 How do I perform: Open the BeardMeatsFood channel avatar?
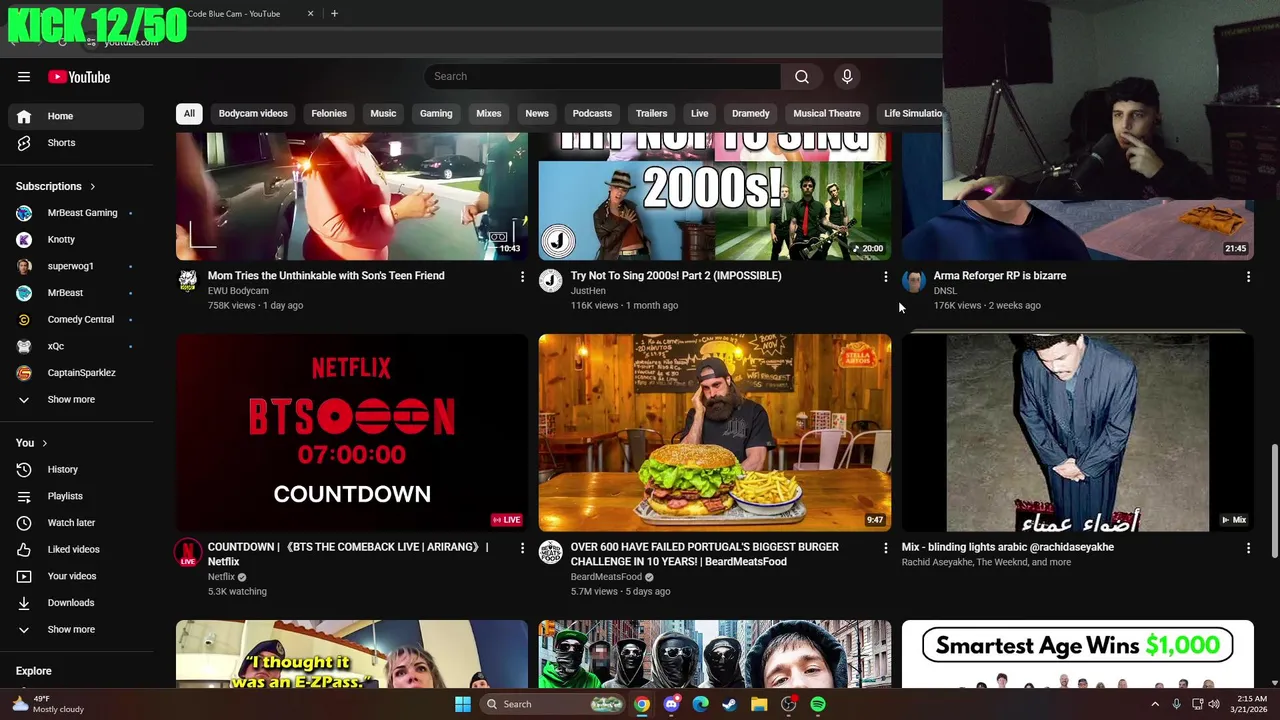551,552
